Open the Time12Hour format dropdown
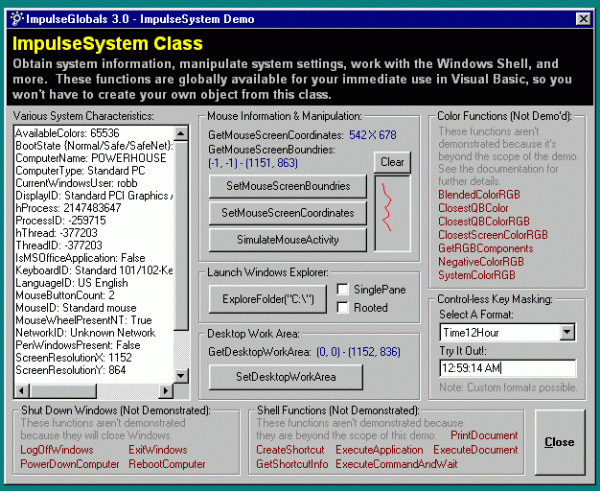600x491 pixels. point(567,332)
